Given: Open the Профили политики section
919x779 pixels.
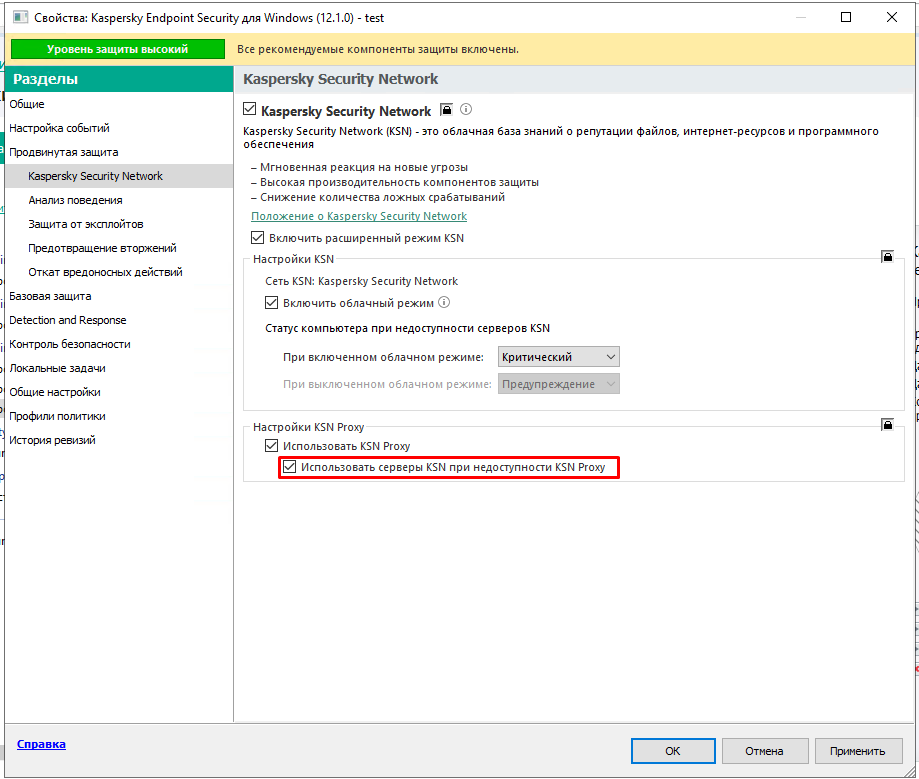Looking at the screenshot, I should (x=119, y=416).
